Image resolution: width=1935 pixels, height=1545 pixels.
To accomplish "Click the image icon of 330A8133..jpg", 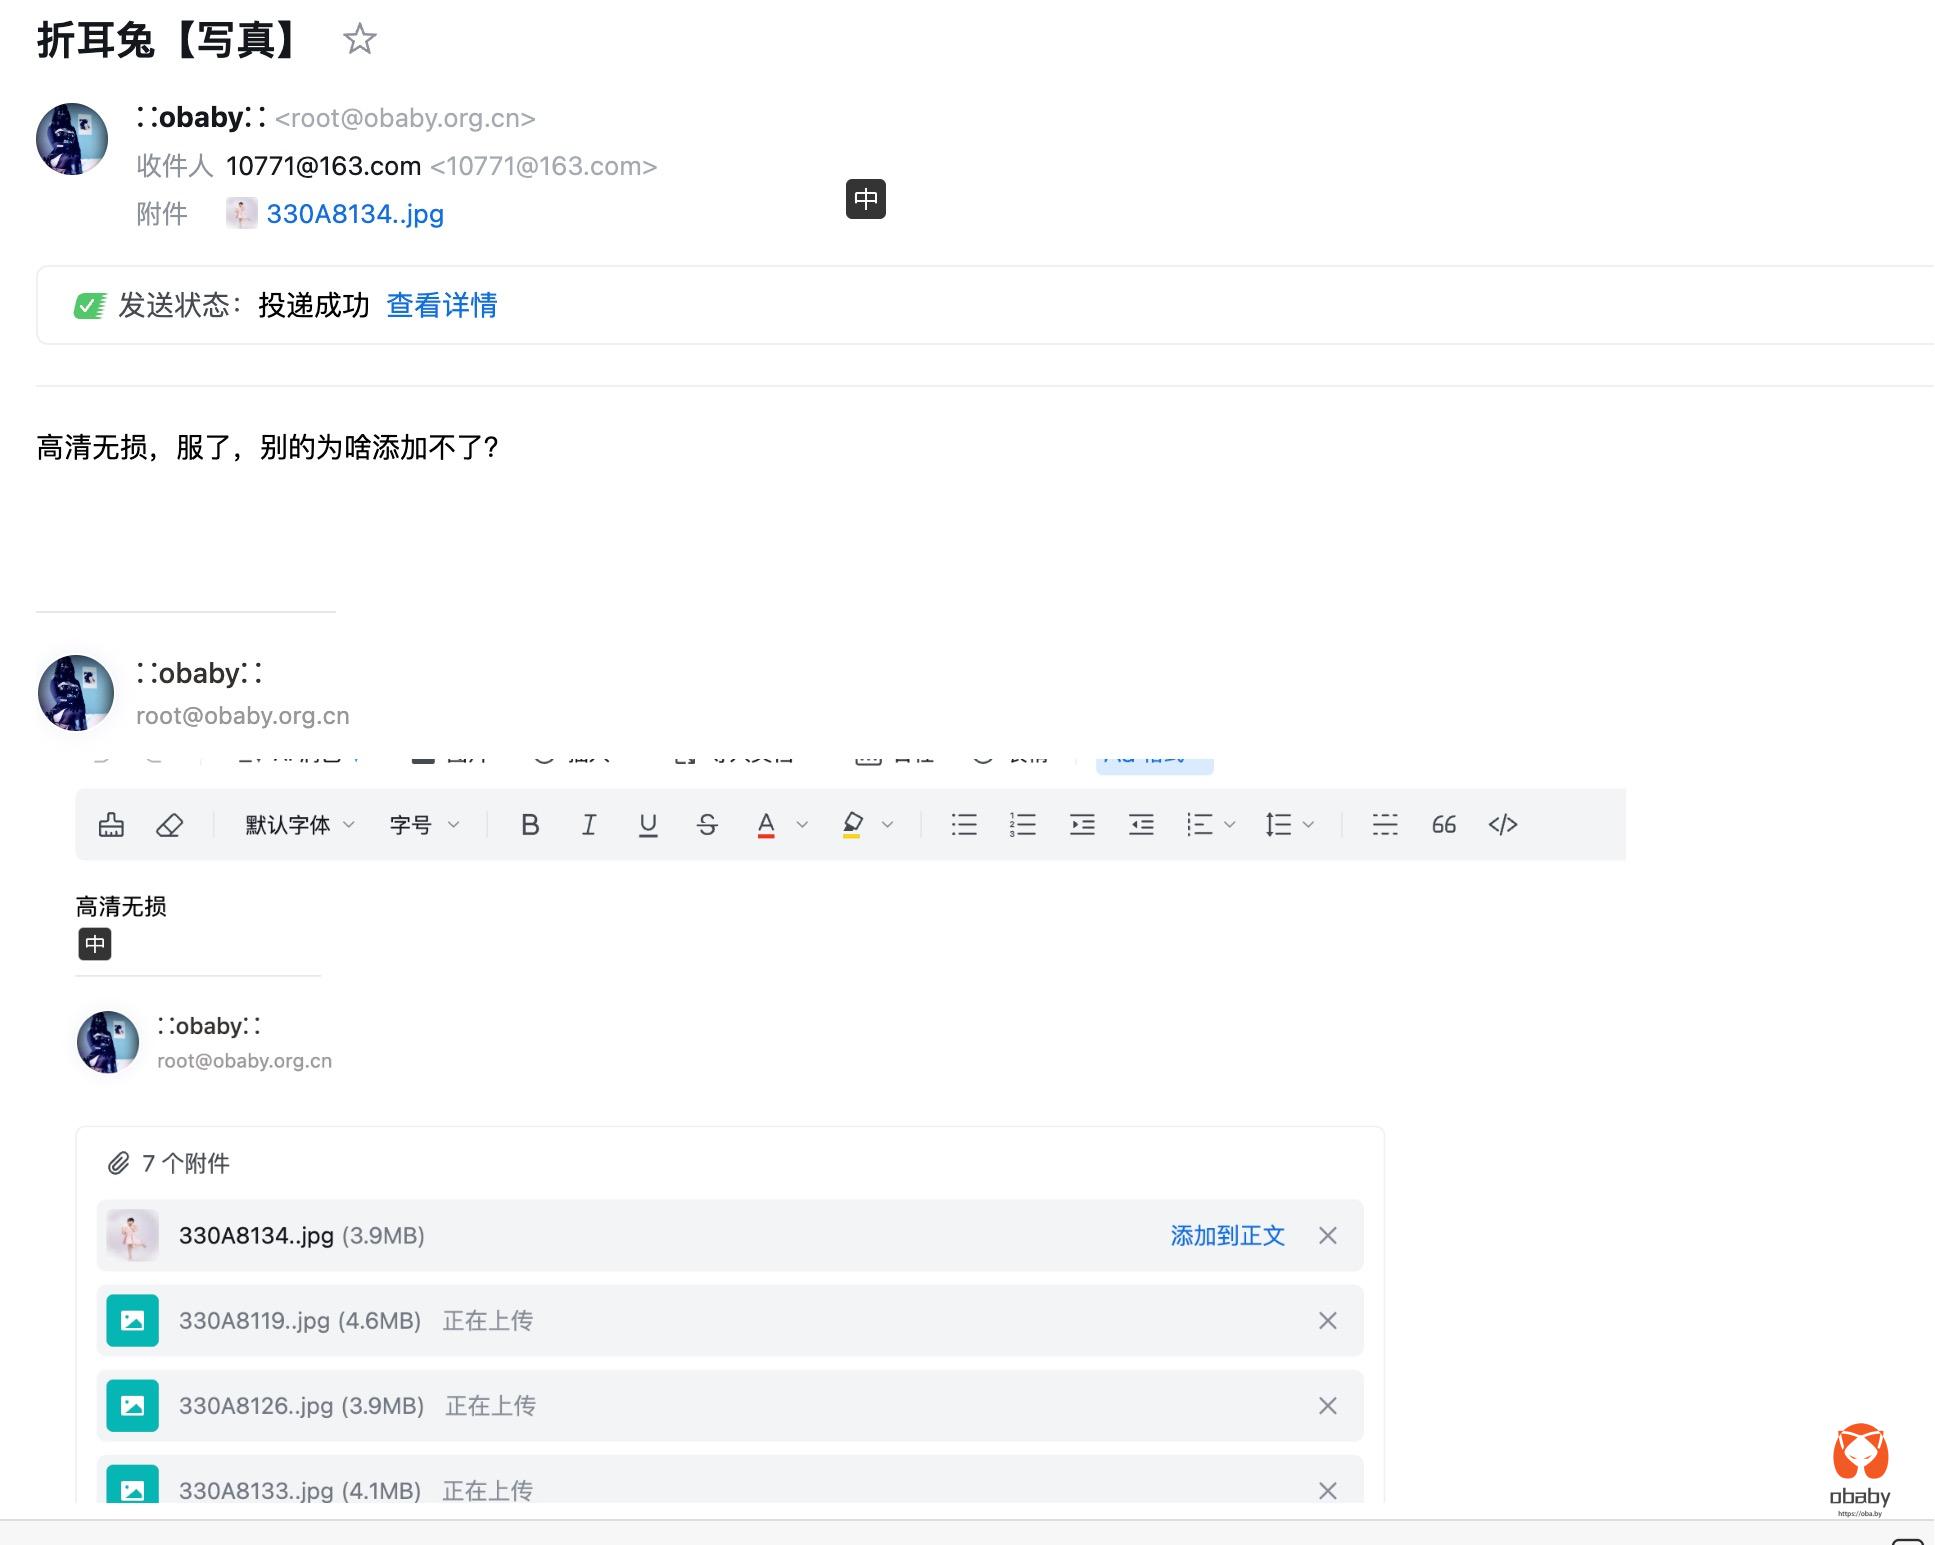I will click(133, 1484).
